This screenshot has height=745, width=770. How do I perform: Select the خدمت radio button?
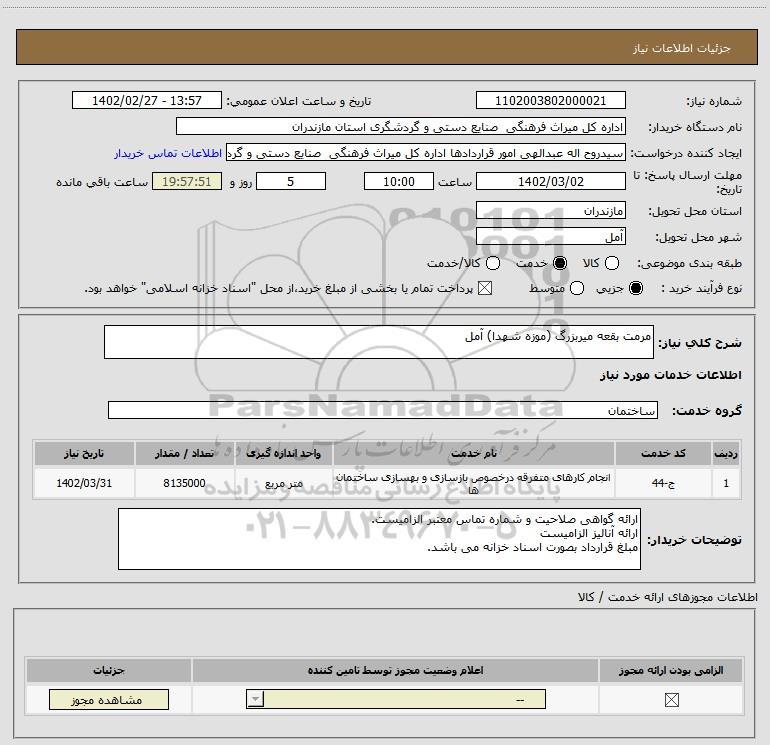click(559, 263)
